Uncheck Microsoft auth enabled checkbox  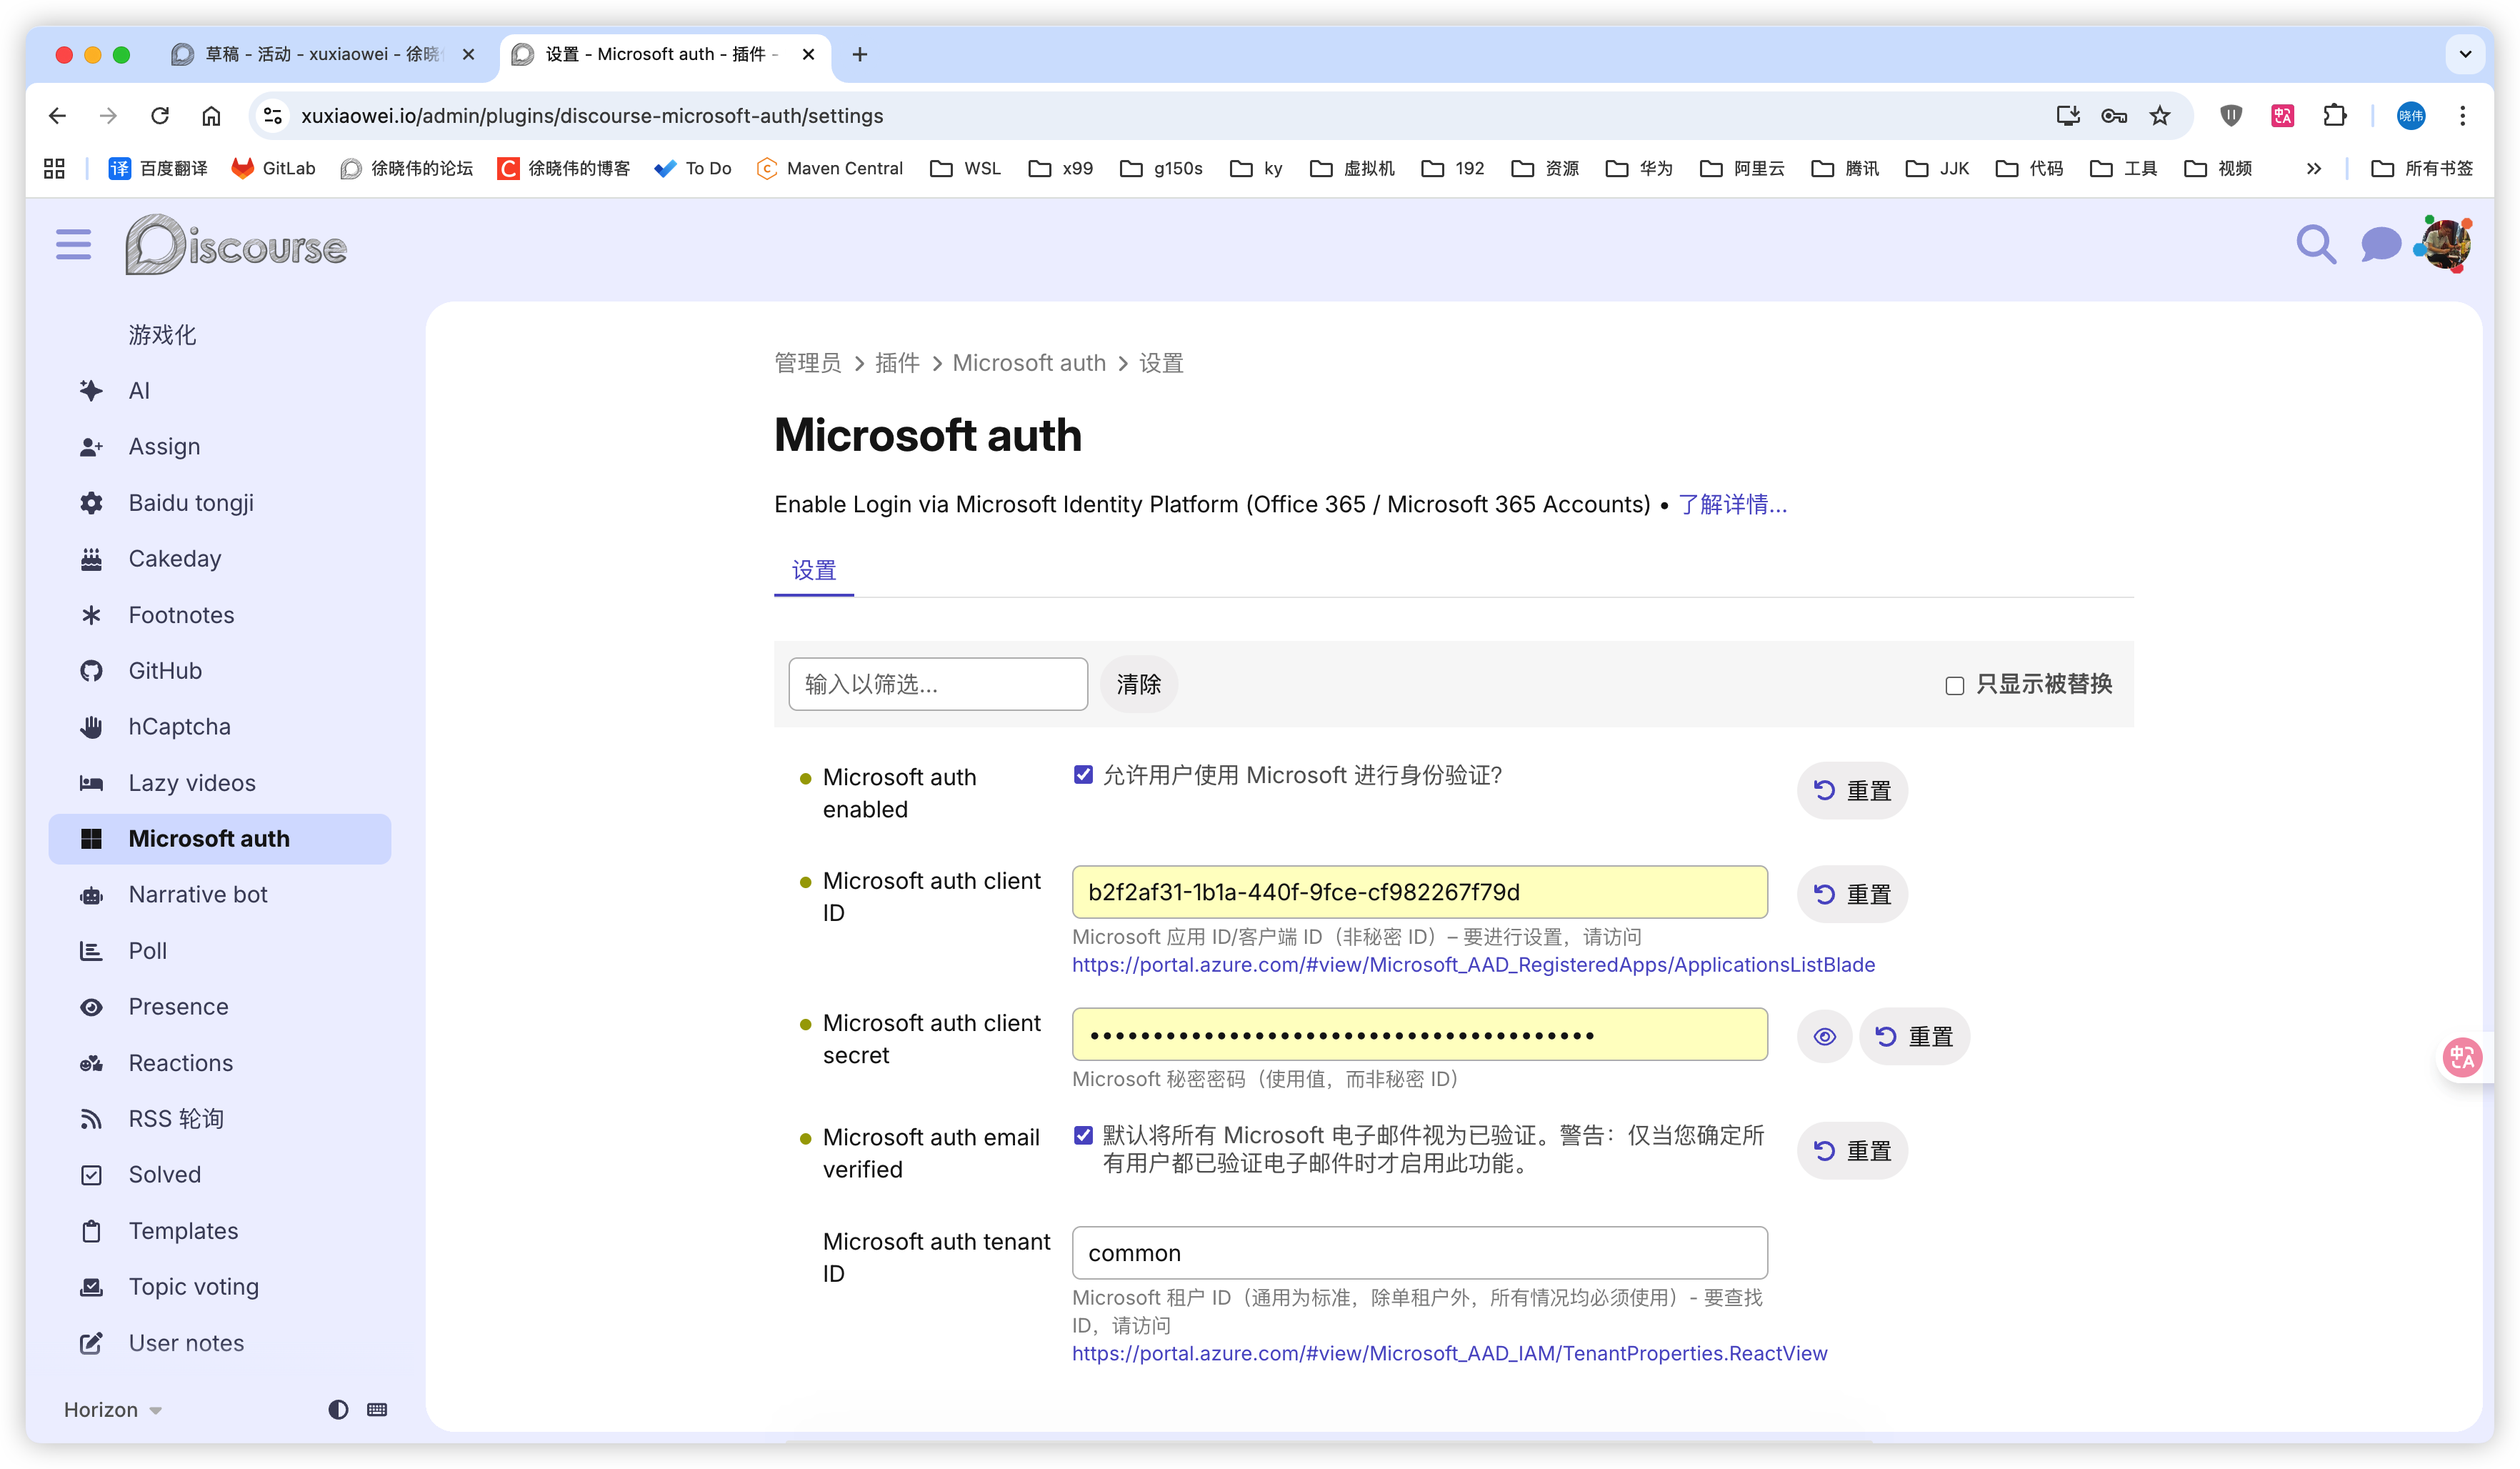pyautogui.click(x=1083, y=775)
